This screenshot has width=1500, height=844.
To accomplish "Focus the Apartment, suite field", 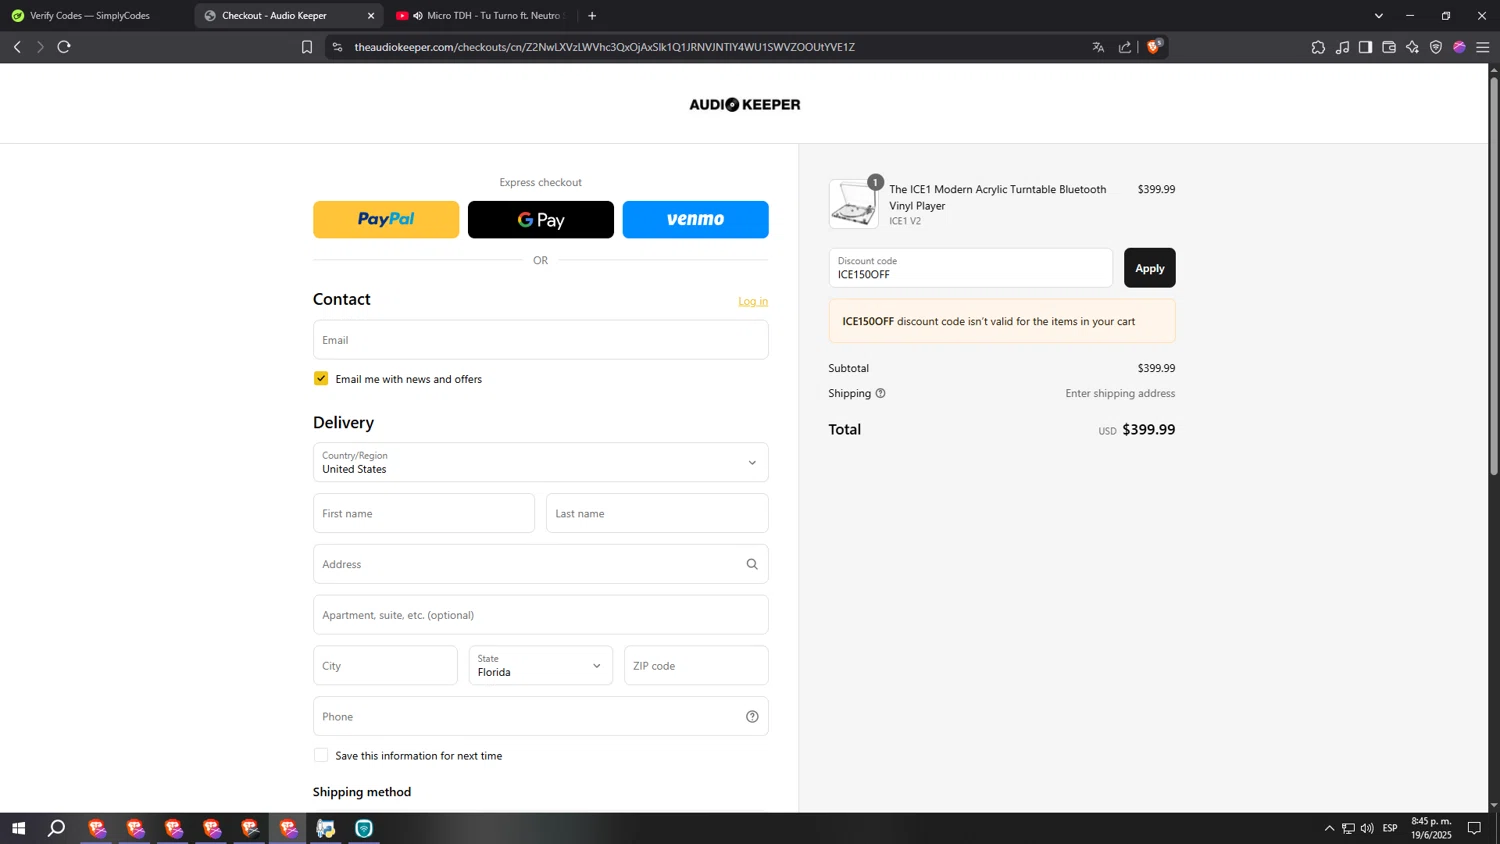I will click(540, 615).
